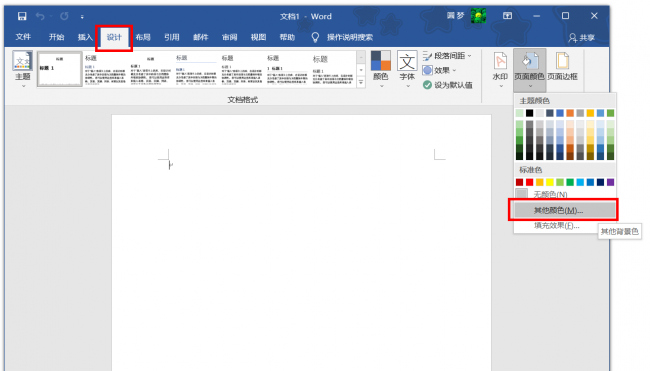Choose 填充效果(F)... fill effects option
Screen dimensions: 650x371
pos(565,226)
